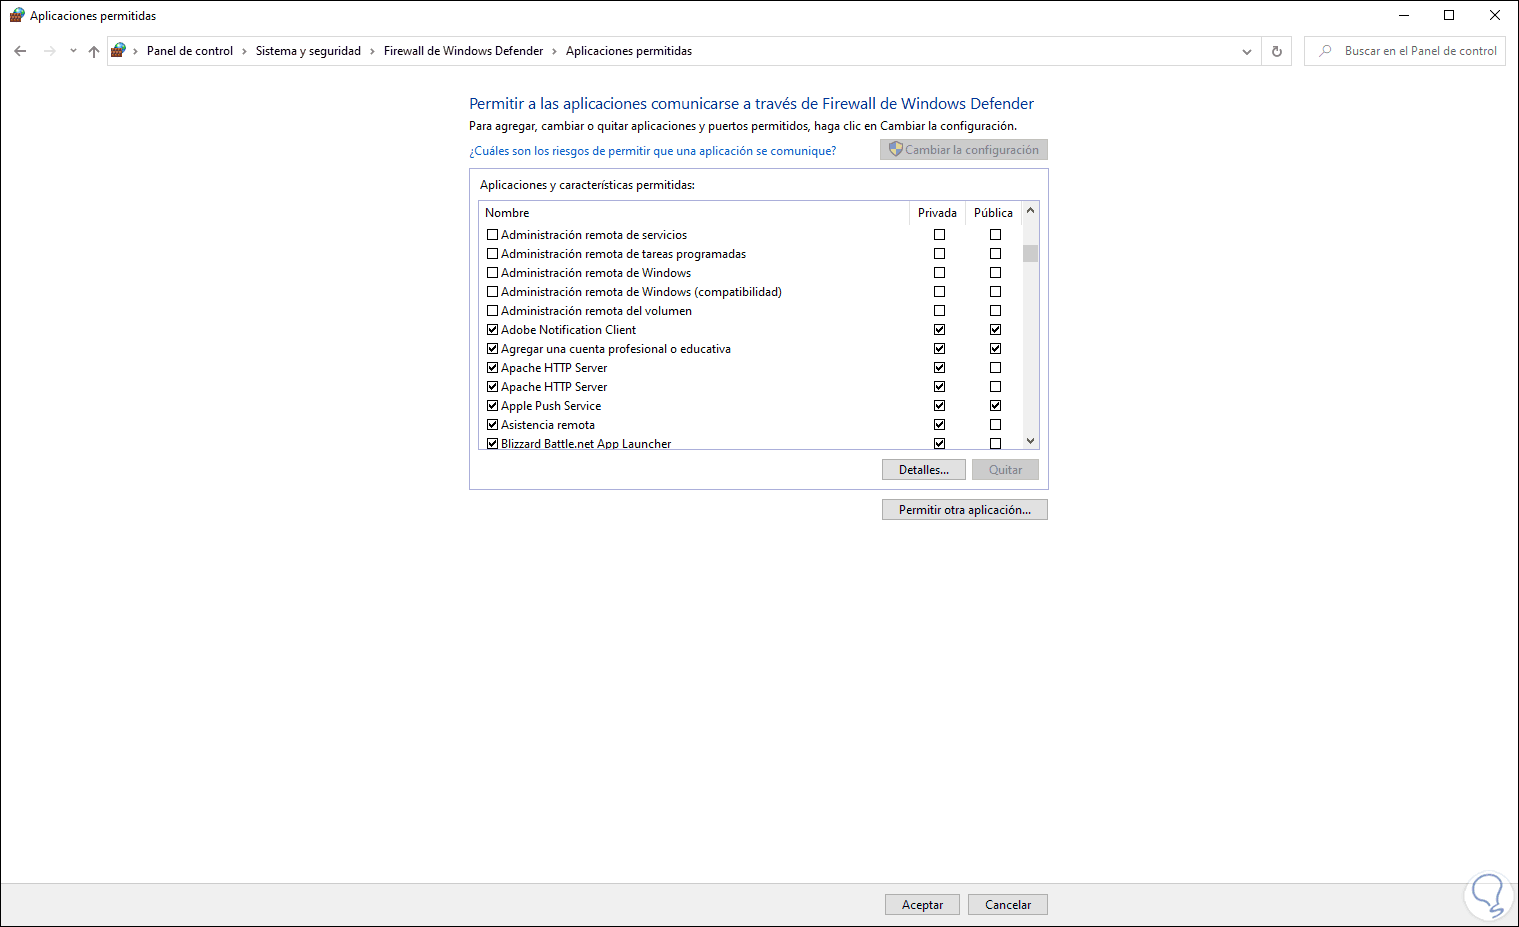Screen dimensions: 1519x927
Task: Click the Pública column header
Action: click(x=993, y=213)
